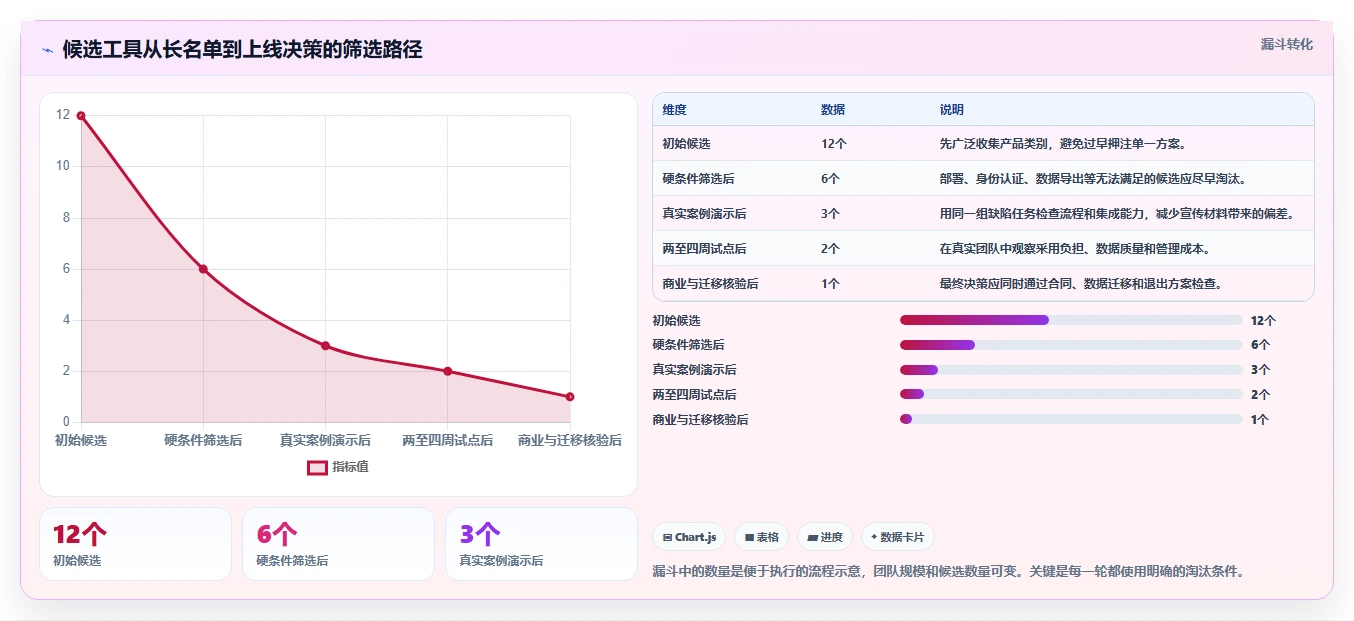
Task: Open the 6个 硬条件筛选后 stat card
Action: click(x=338, y=544)
